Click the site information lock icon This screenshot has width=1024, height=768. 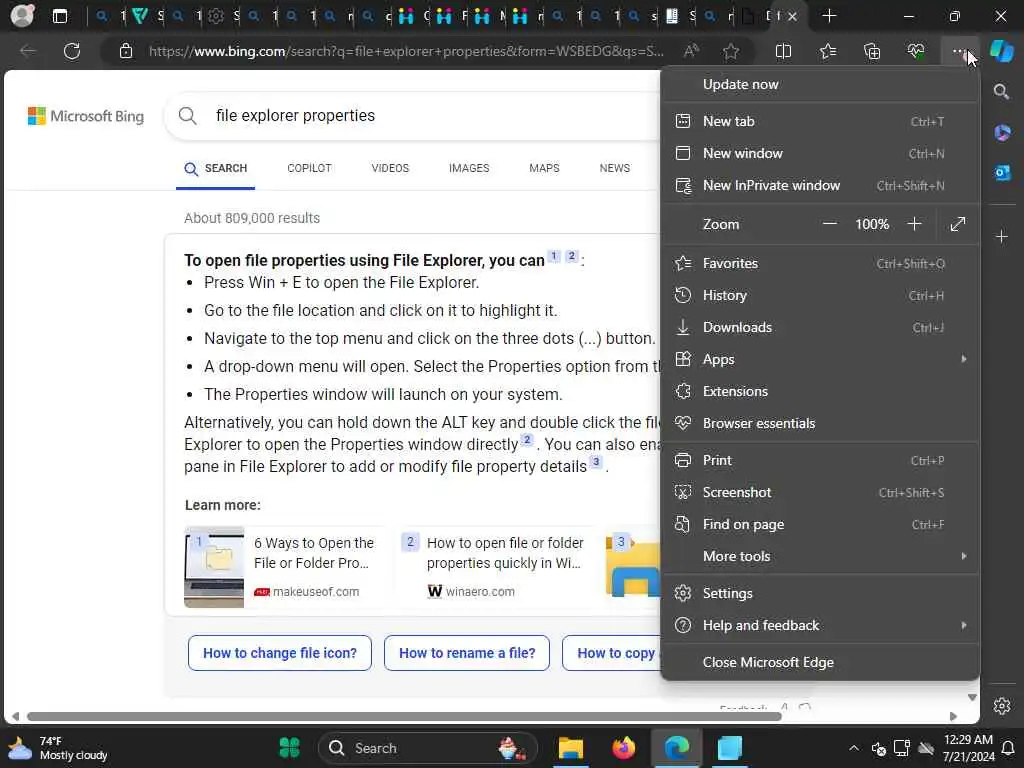pos(126,51)
